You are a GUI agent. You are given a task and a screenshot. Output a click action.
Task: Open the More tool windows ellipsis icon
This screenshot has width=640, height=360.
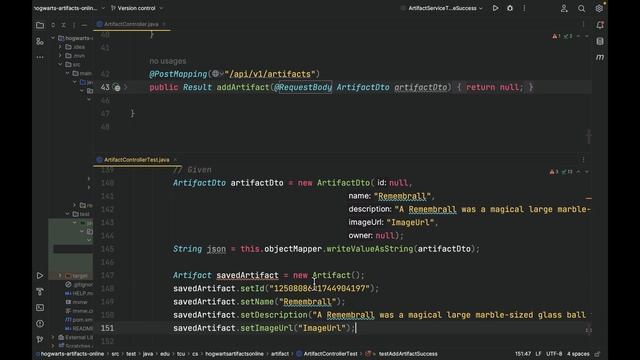[40, 57]
